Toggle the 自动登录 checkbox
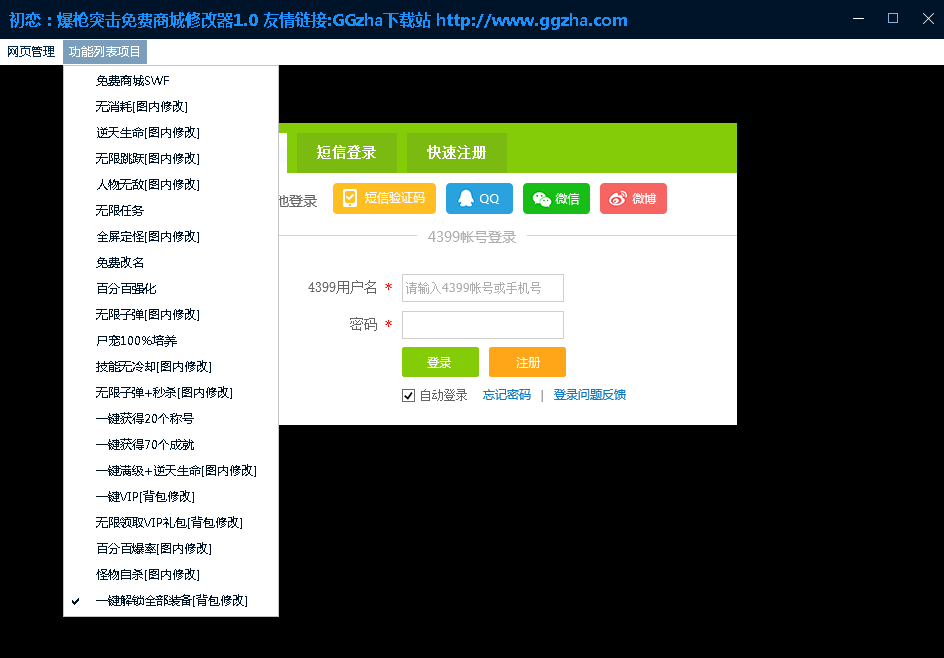This screenshot has width=944, height=658. point(409,396)
